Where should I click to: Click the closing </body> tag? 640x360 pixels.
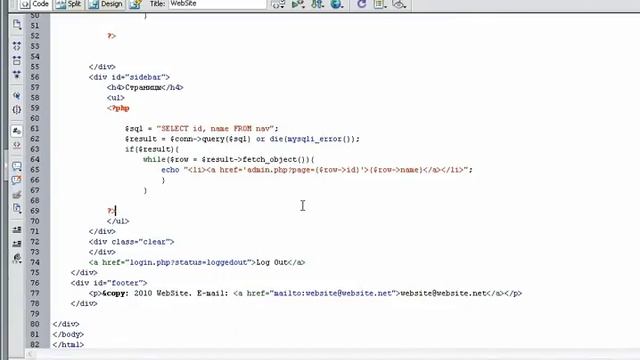(x=68, y=334)
